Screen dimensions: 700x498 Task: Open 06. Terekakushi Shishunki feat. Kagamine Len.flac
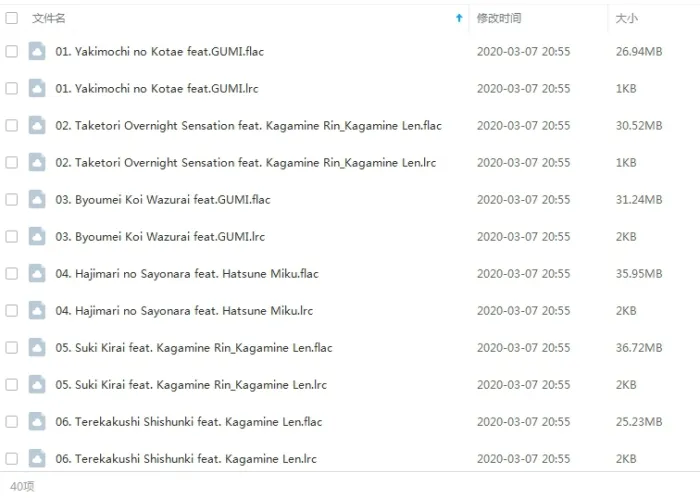(x=189, y=422)
